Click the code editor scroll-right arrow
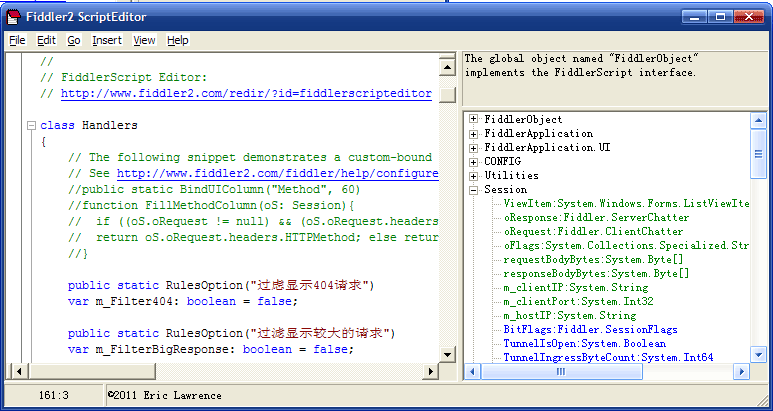The height and width of the screenshot is (411, 773). [430, 371]
